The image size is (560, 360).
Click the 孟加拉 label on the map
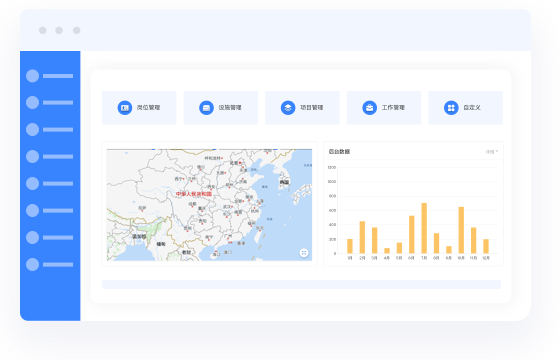coord(139,236)
